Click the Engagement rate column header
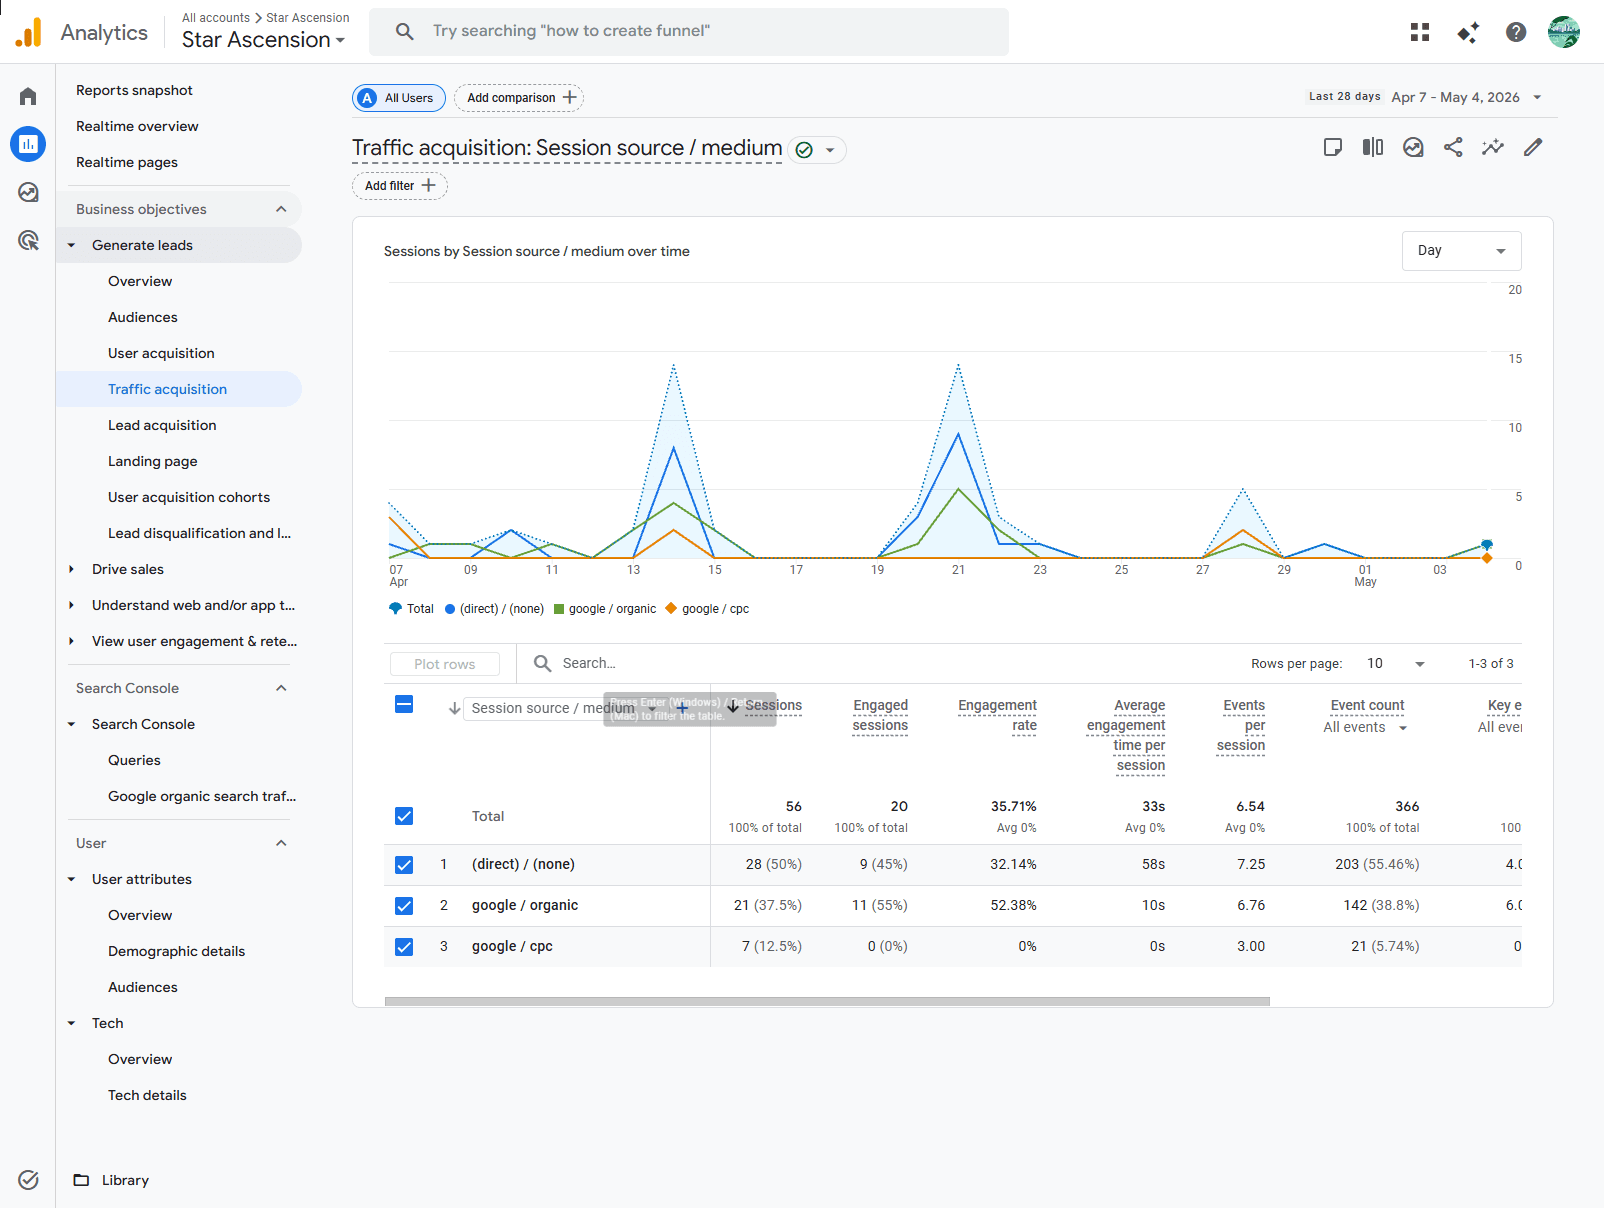 point(997,716)
